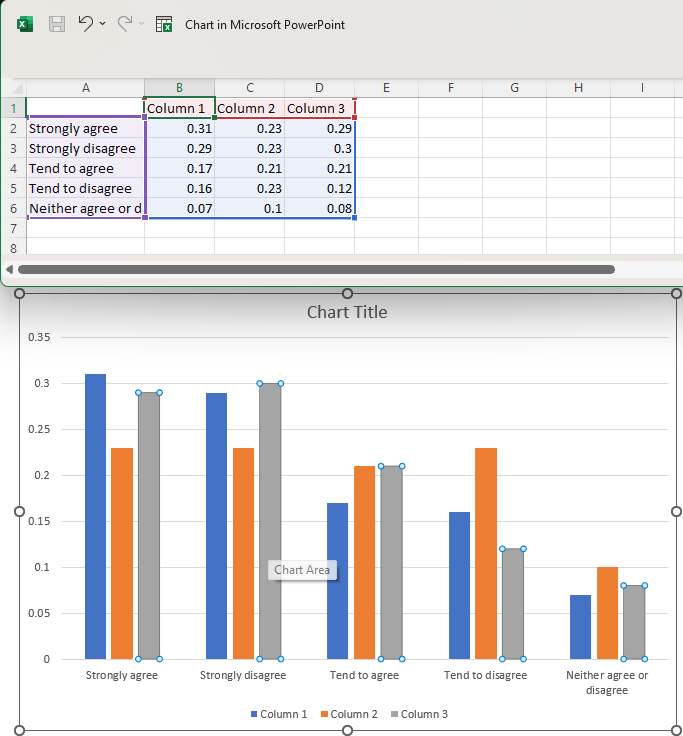Select cell containing Column 2 header
Image resolution: width=683 pixels, height=736 pixels.
tap(249, 108)
